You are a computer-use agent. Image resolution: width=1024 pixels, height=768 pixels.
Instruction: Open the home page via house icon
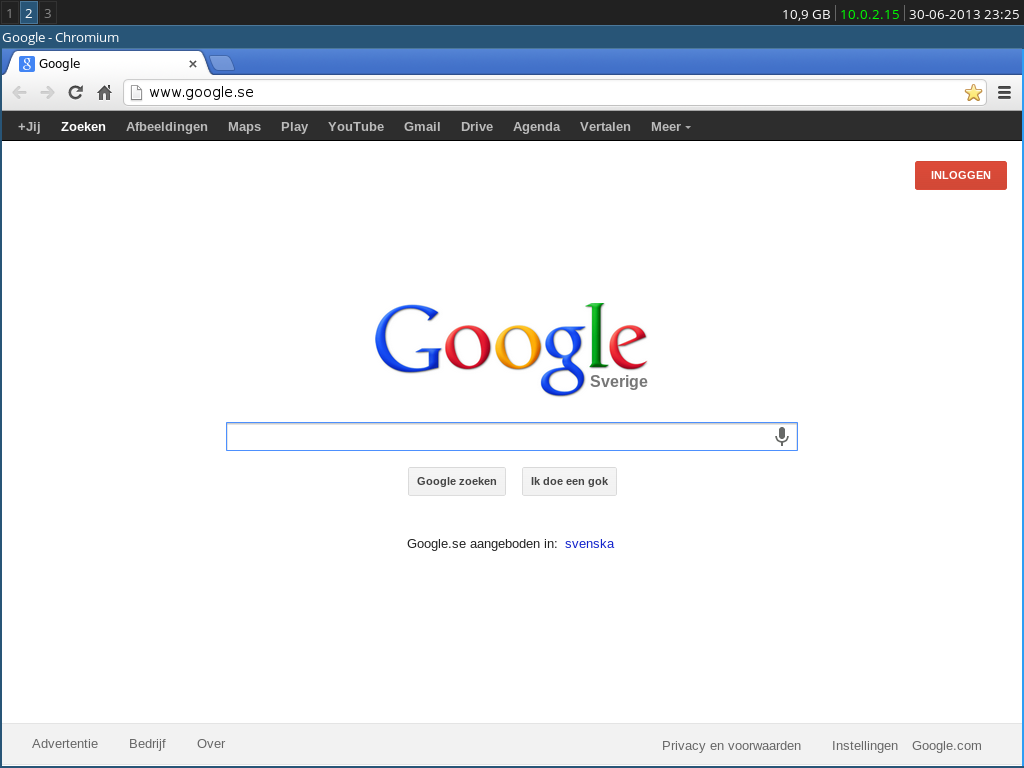(x=104, y=93)
